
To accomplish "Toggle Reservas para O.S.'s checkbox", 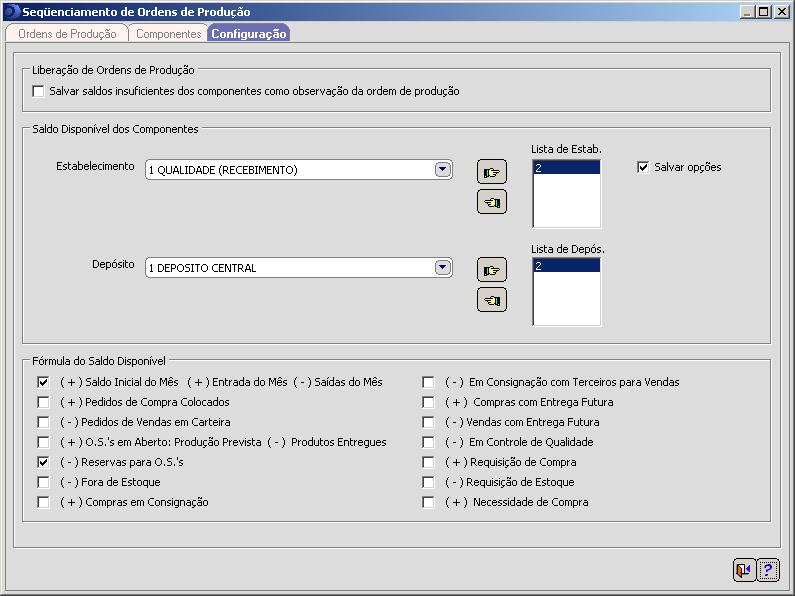I will [x=43, y=462].
